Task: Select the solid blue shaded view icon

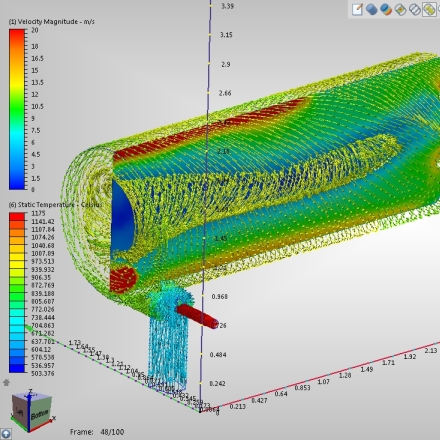Action: coord(371,9)
